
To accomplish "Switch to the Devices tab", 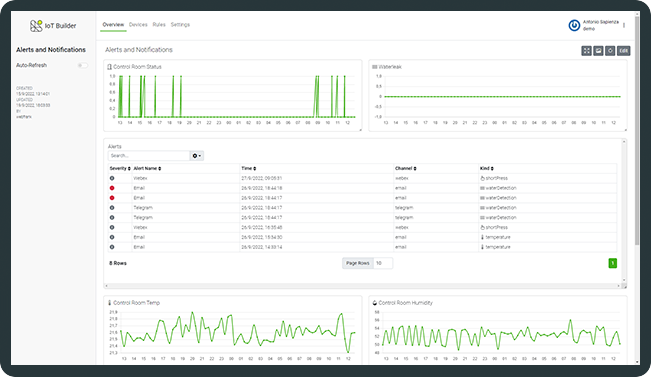I will coord(138,24).
